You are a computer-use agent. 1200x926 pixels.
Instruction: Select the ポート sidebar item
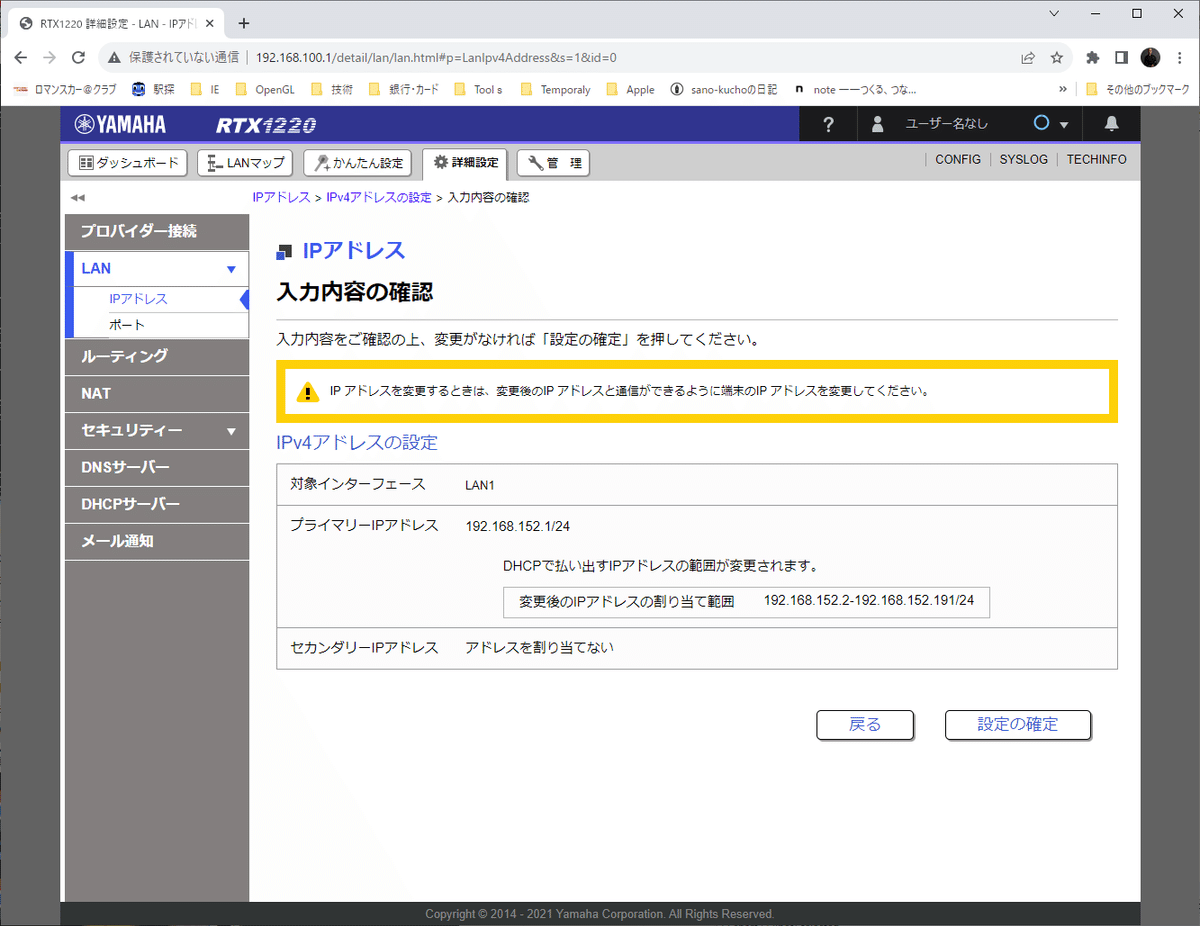pos(127,325)
